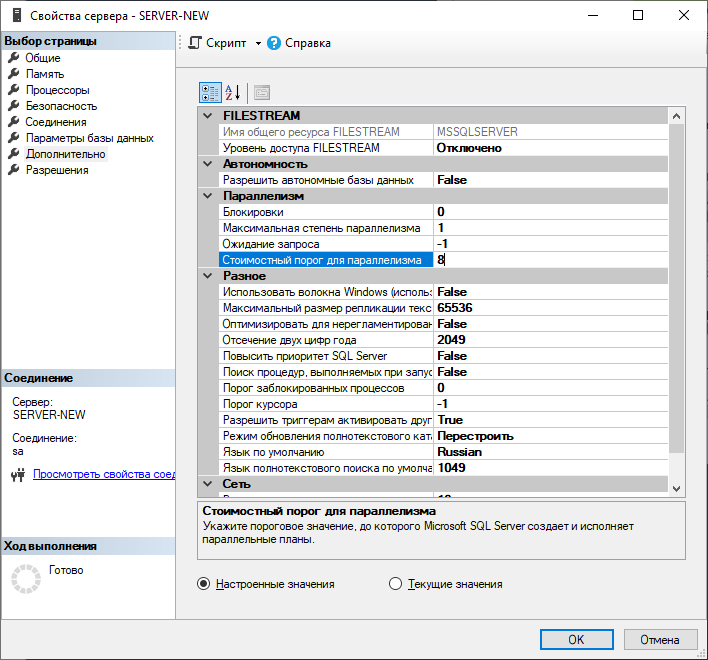Select the Настроенные значения radio button
The height and width of the screenshot is (660, 708).
click(204, 584)
